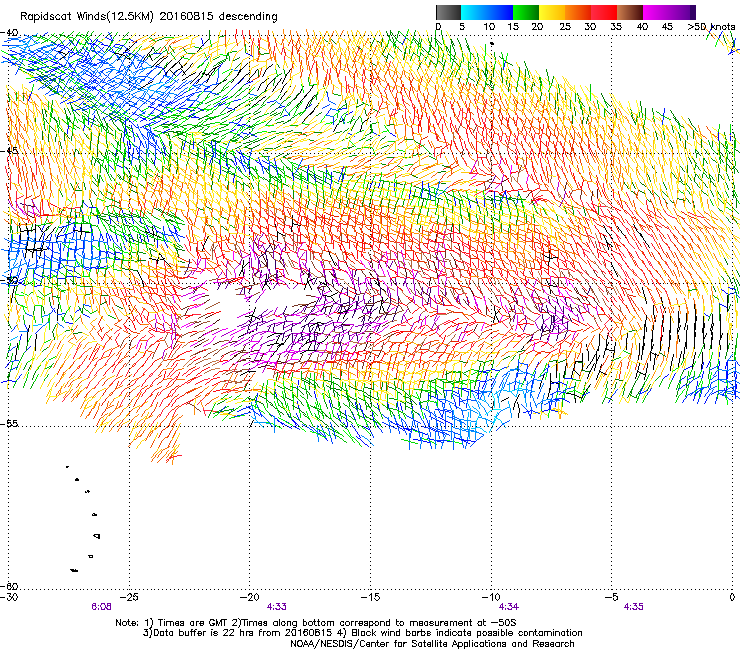Image resolution: width=740 pixels, height=650 pixels.
Task: Click the swath time label '4:34'
Action: point(508,607)
